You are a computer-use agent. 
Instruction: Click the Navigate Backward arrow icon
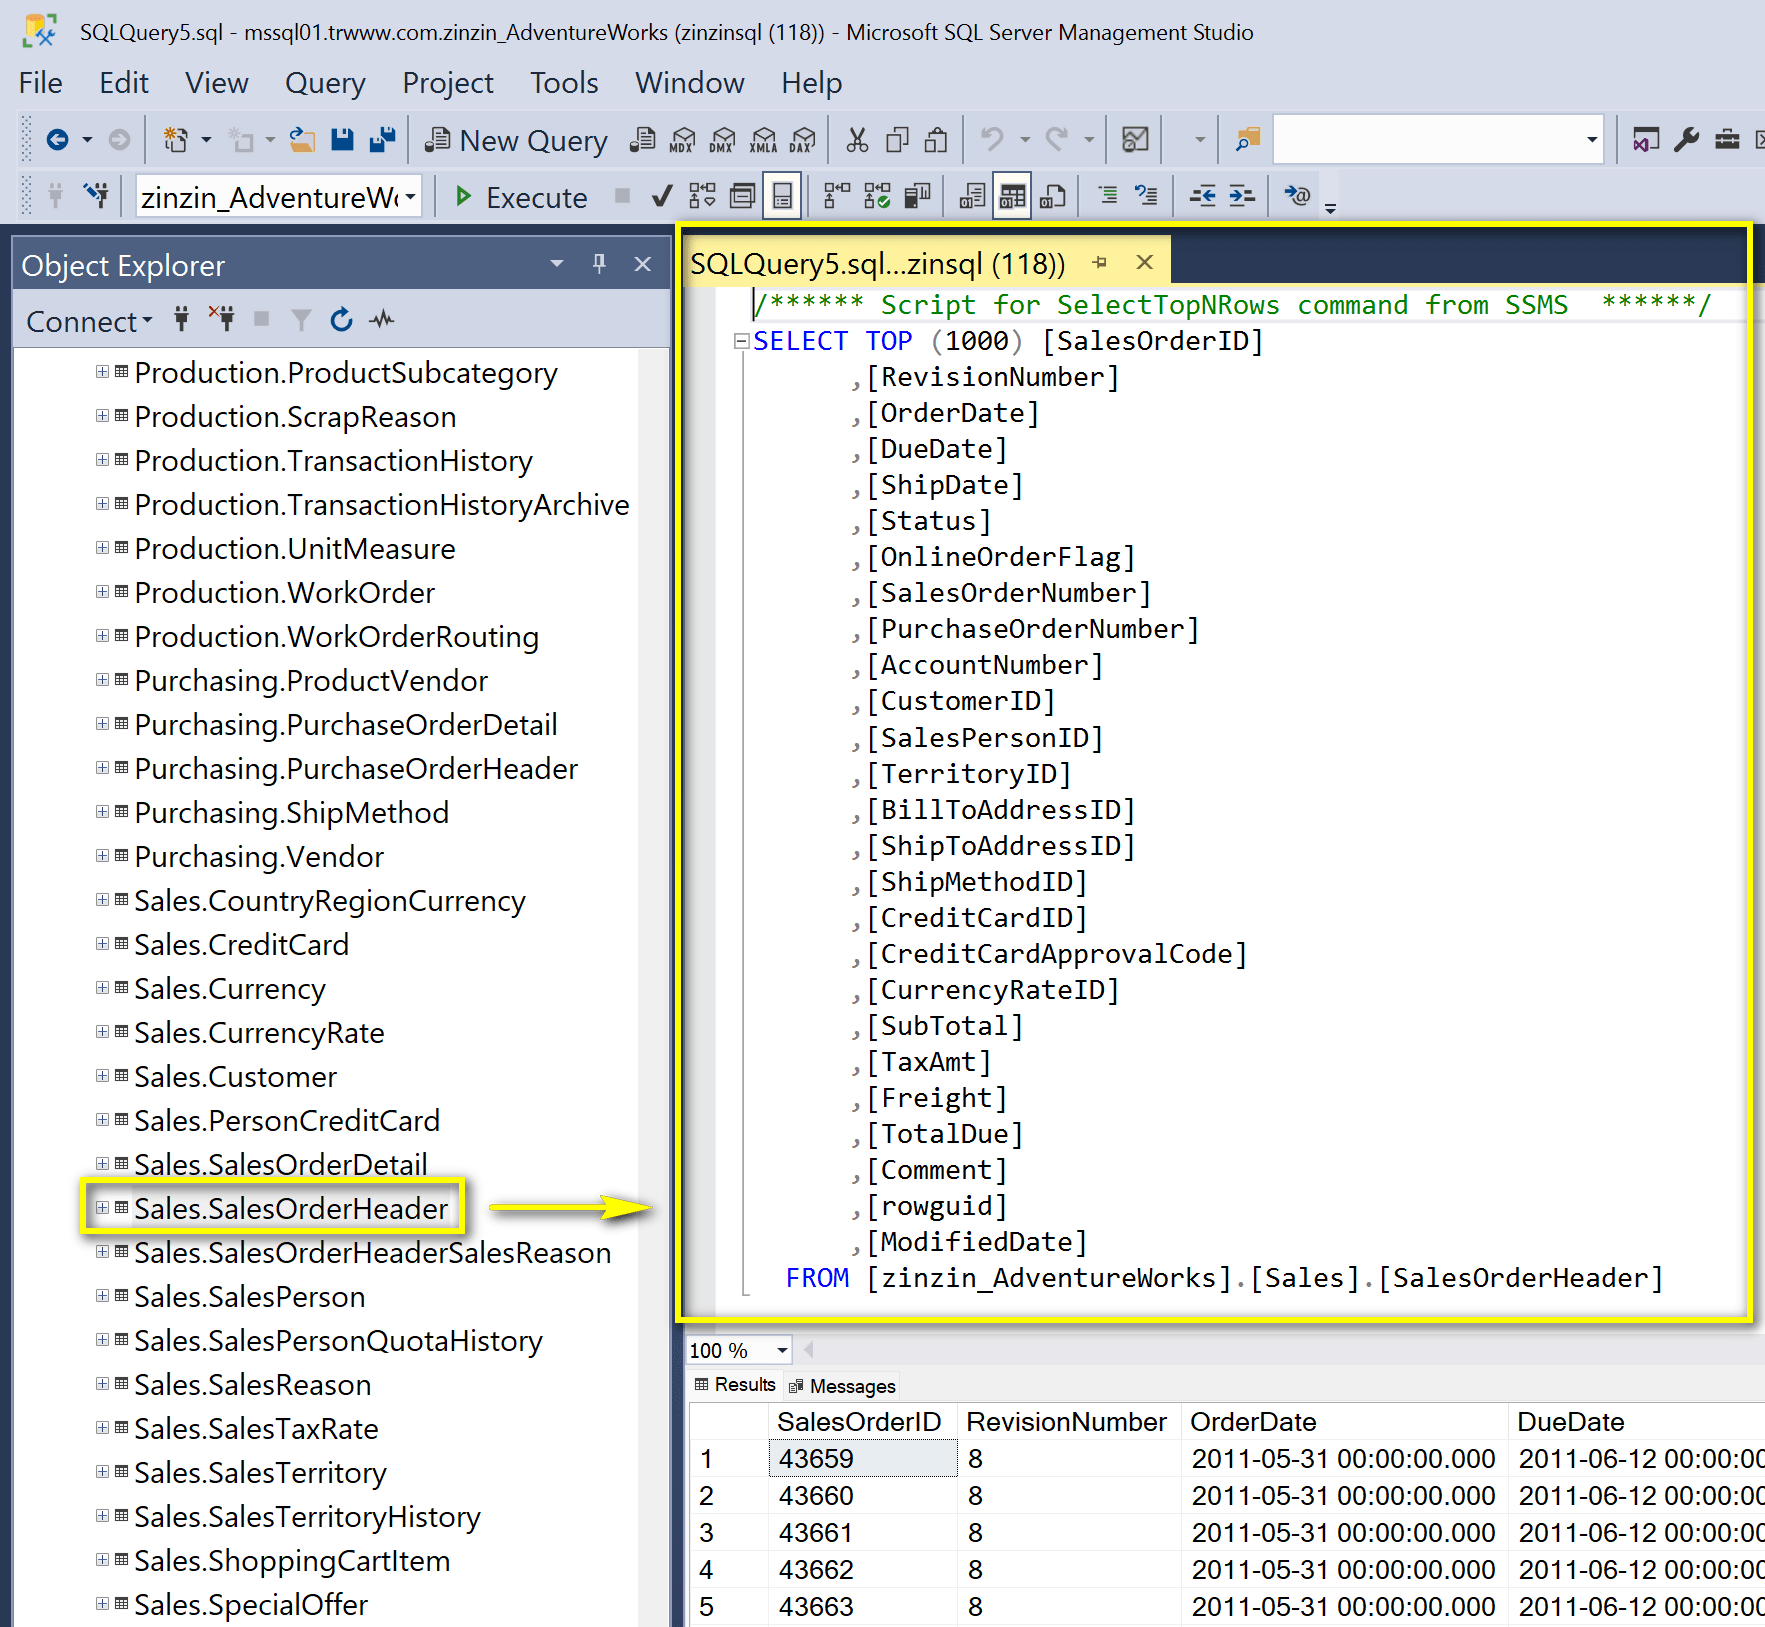pos(57,139)
